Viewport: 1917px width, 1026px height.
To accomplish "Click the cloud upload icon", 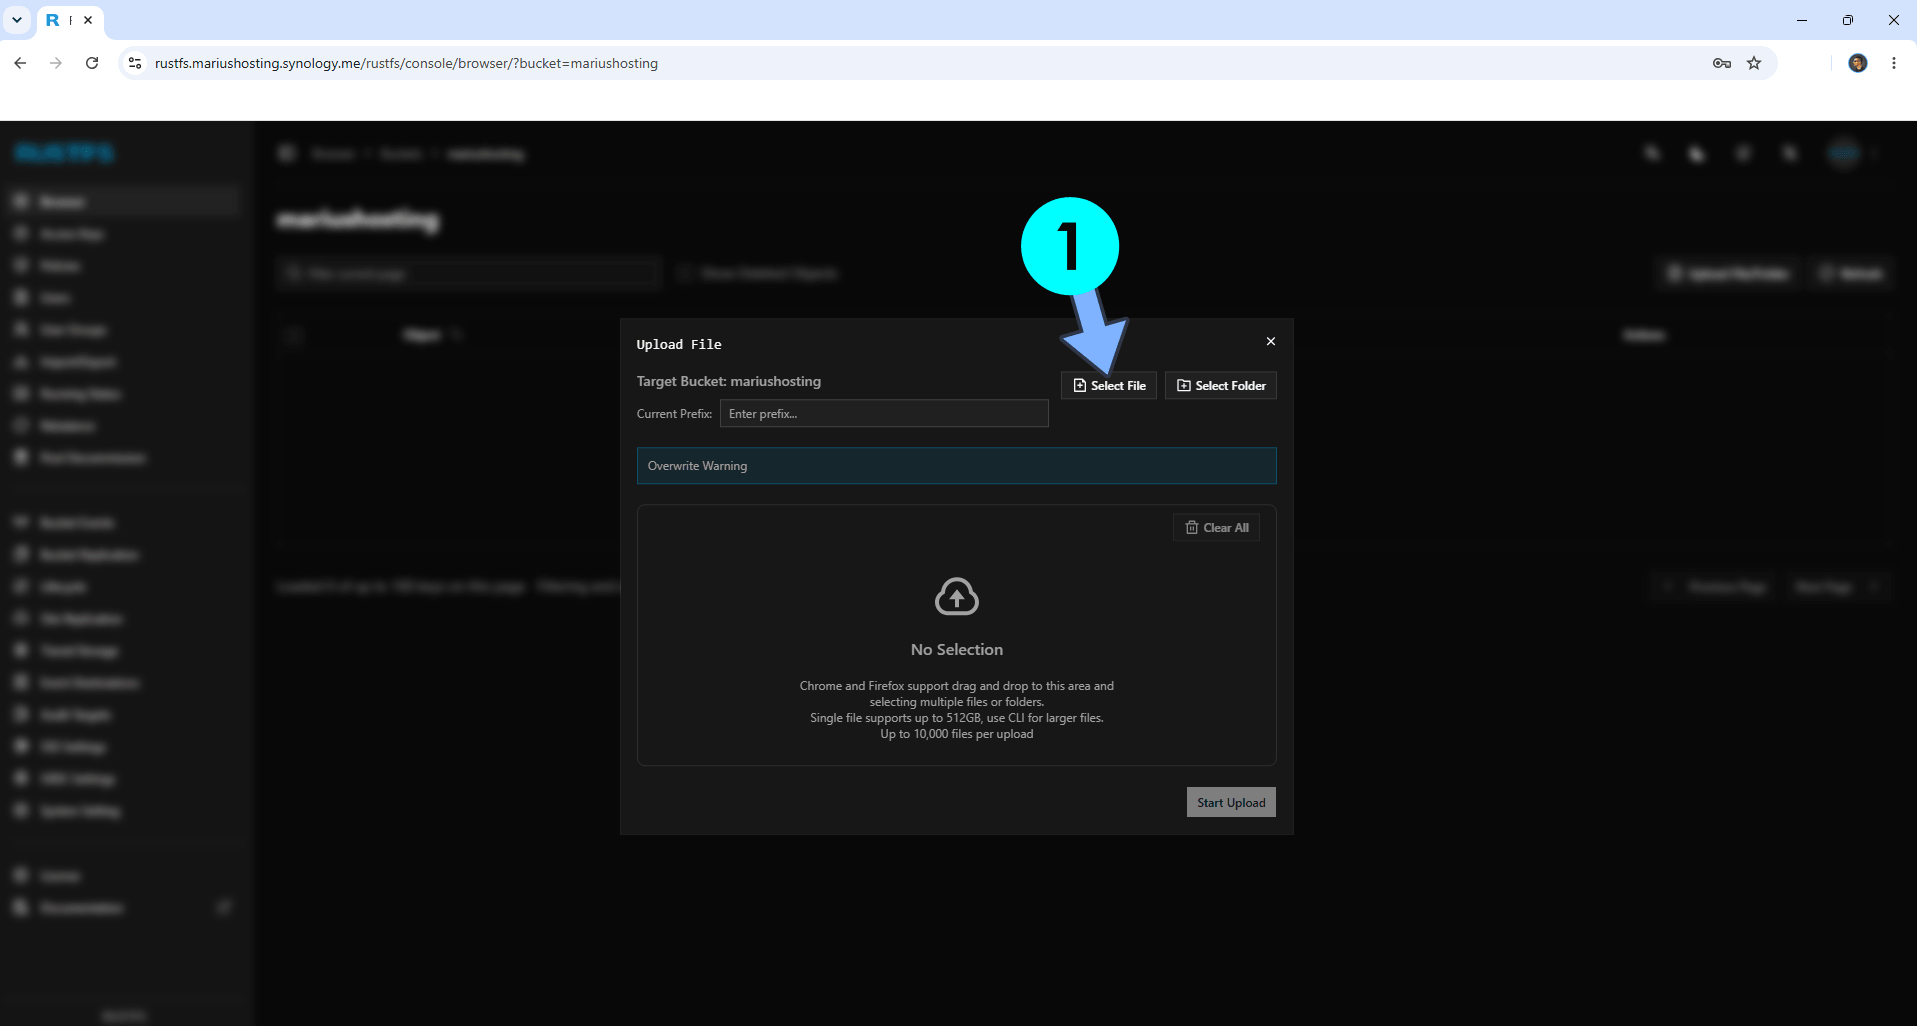I will [956, 597].
